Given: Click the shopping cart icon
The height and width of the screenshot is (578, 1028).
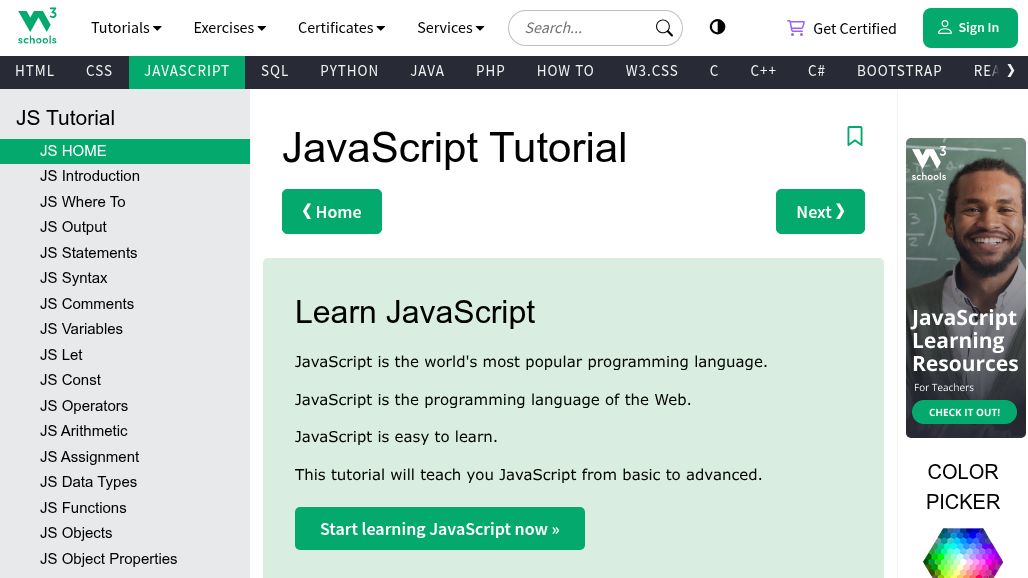Looking at the screenshot, I should (796, 28).
